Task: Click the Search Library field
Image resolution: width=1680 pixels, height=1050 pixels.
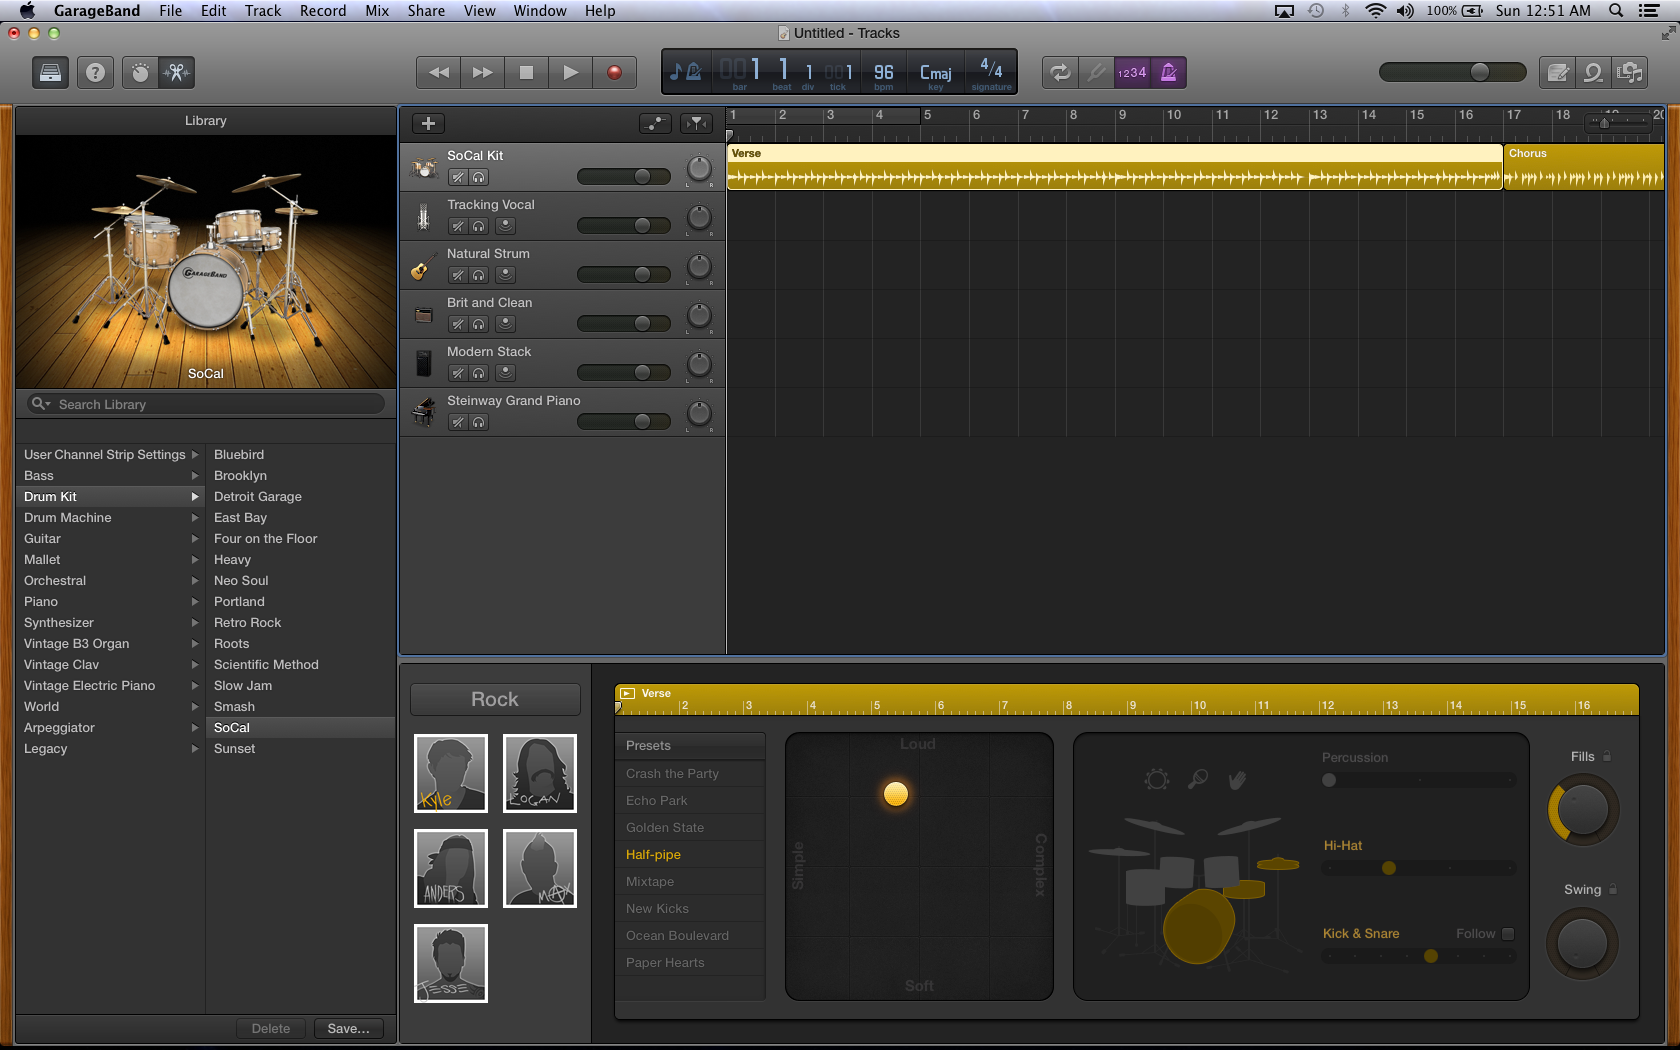Action: click(x=206, y=404)
